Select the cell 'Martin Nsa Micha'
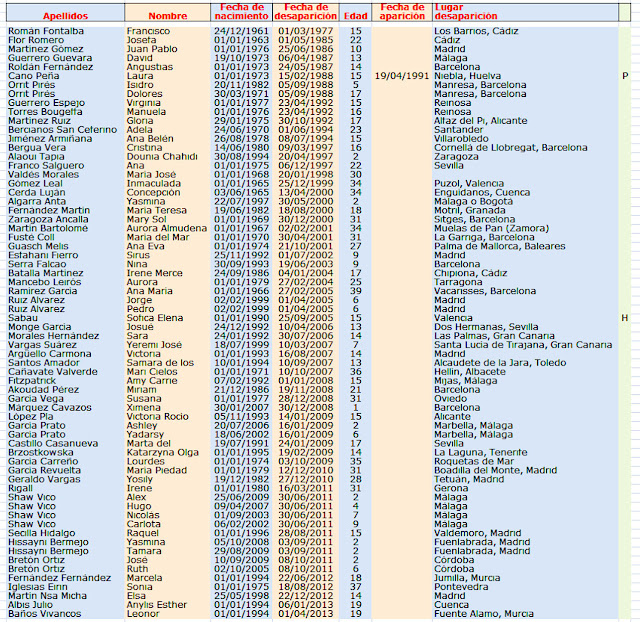This screenshot has width=640, height=622. [x=47, y=597]
